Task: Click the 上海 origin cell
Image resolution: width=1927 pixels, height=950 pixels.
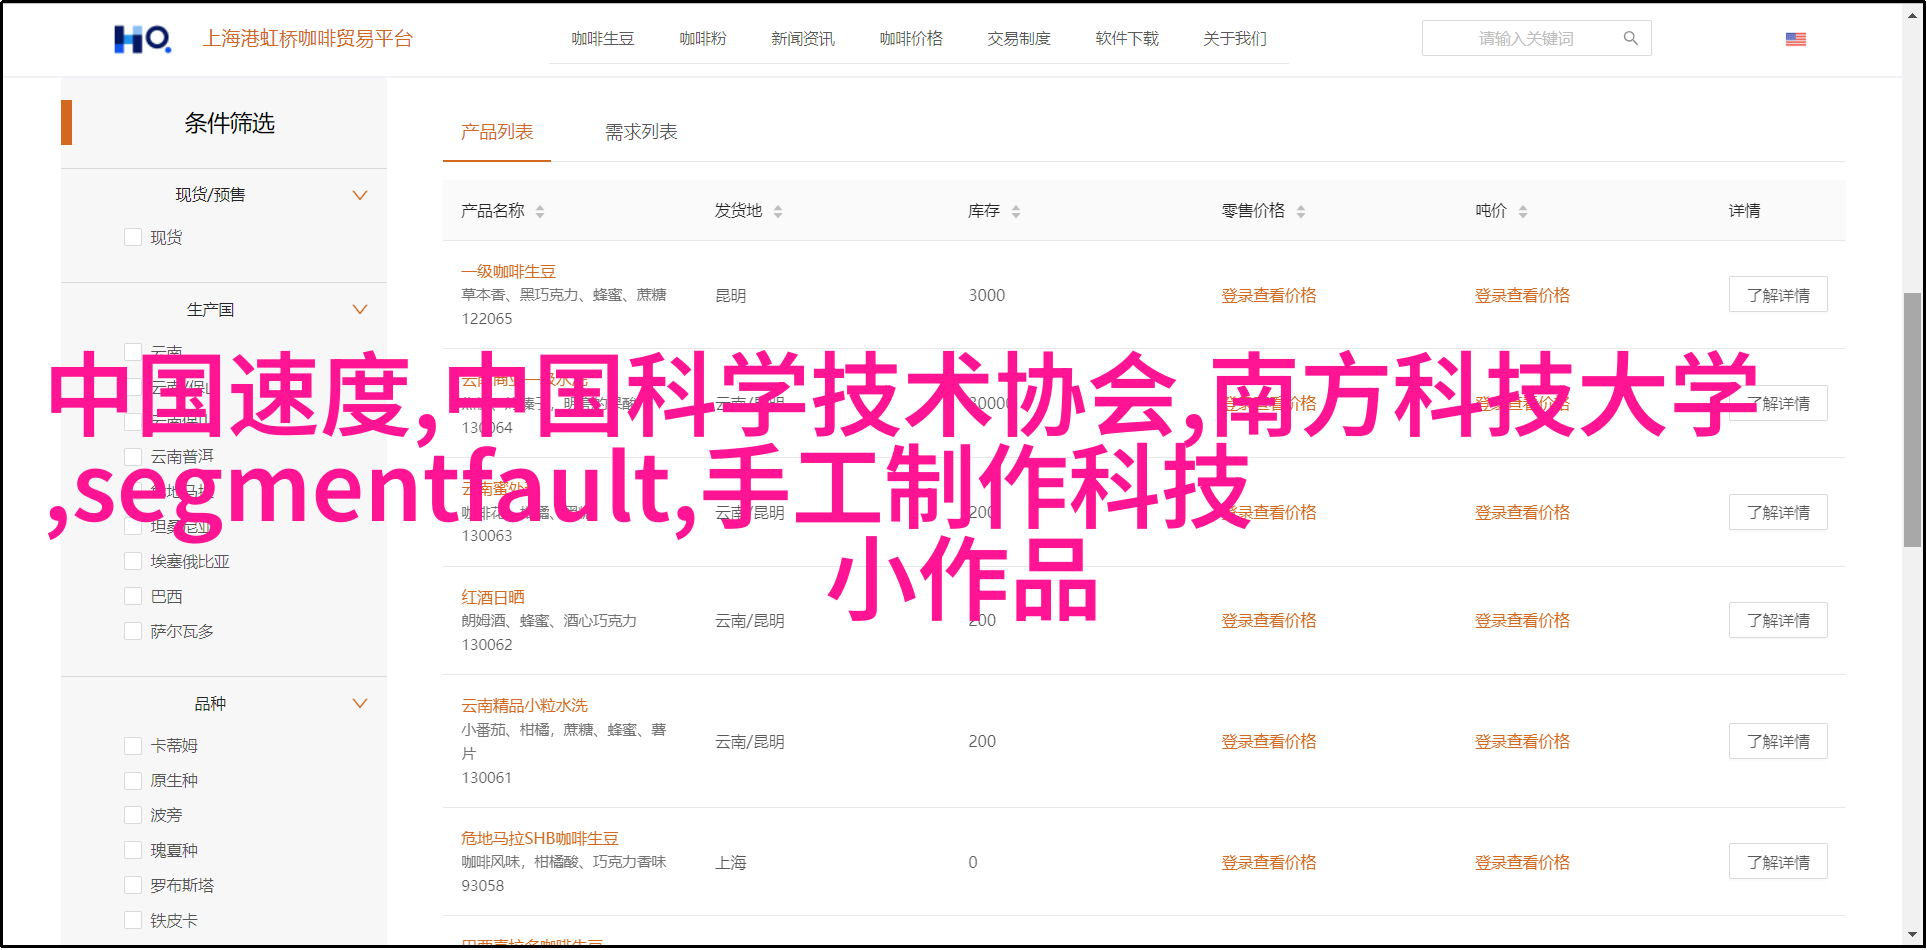Action: pyautogui.click(x=731, y=862)
